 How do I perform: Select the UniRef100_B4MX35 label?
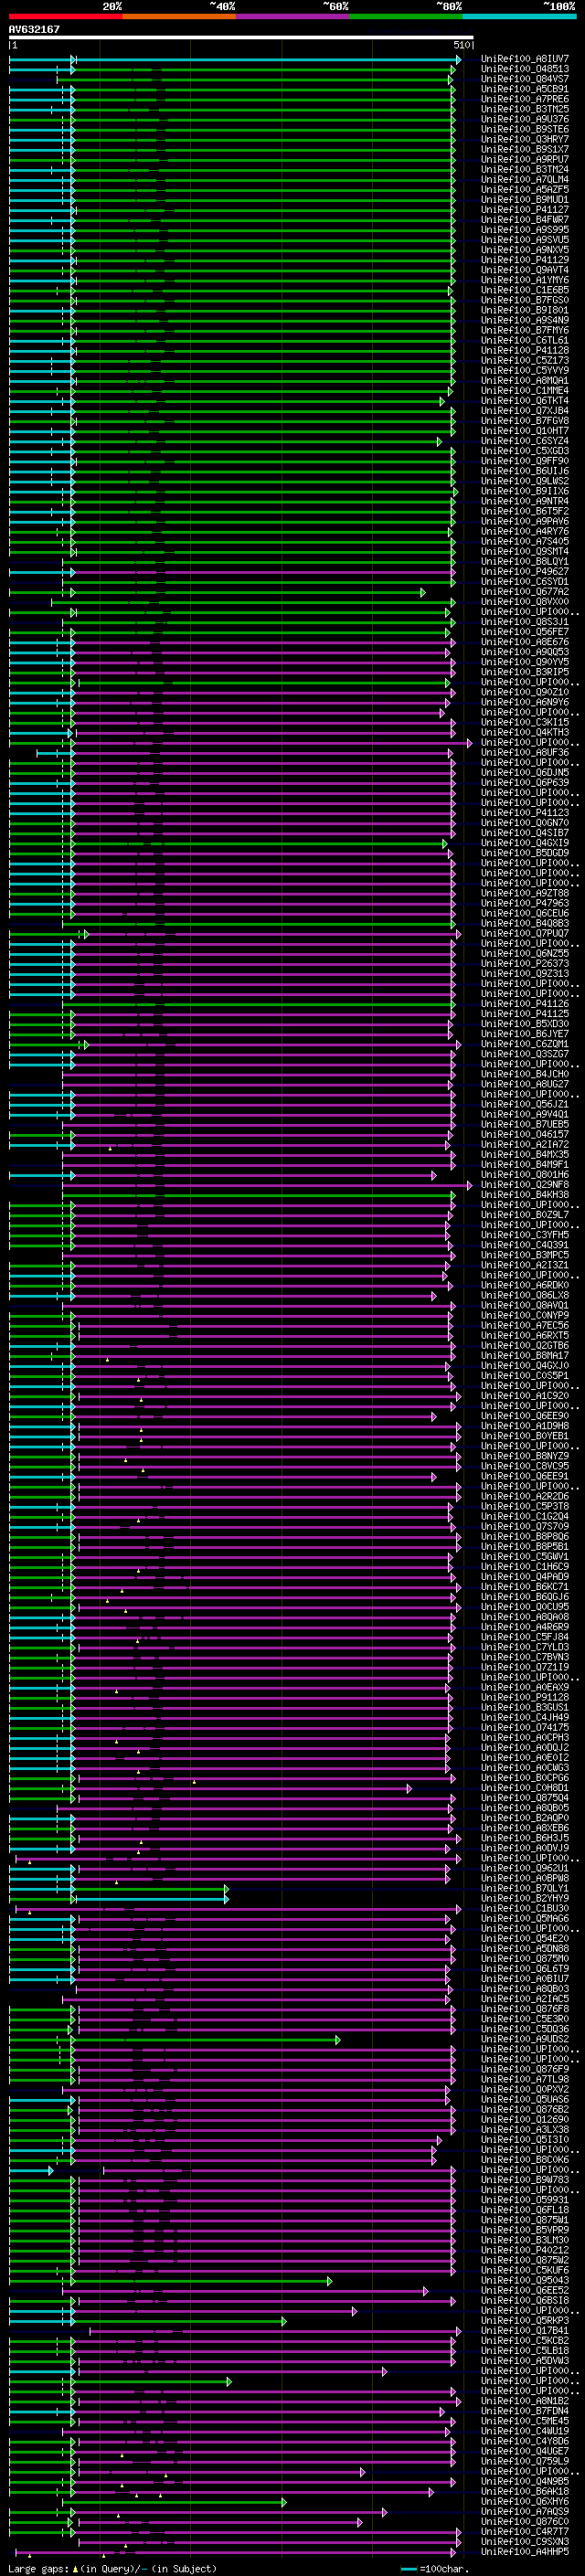(x=524, y=1154)
